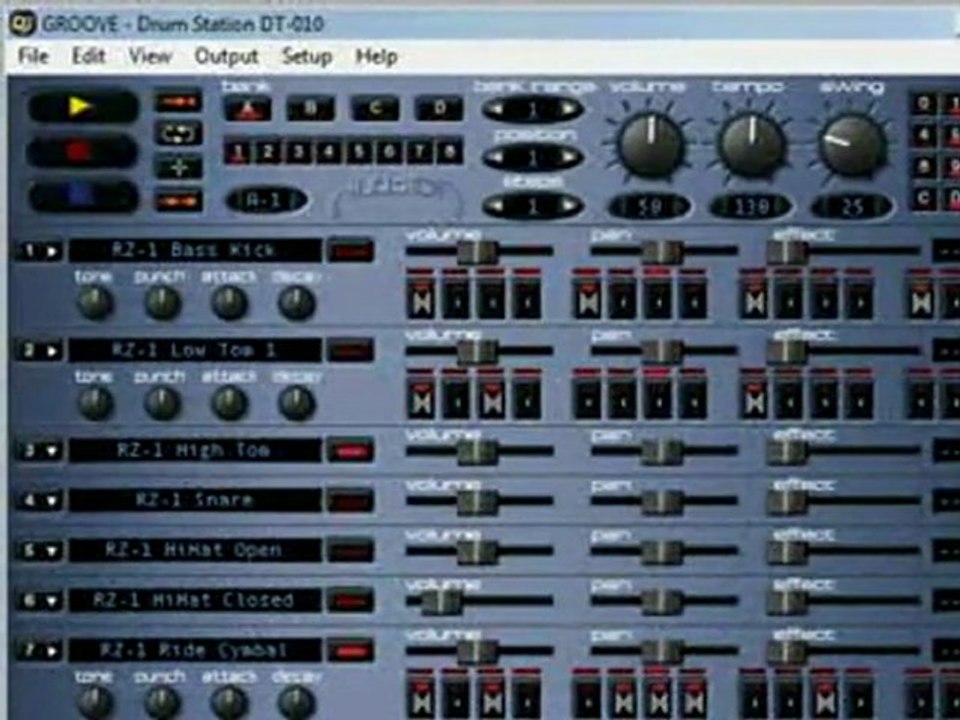Screen dimensions: 960x720
Task: Open the View menu
Action: click(150, 56)
